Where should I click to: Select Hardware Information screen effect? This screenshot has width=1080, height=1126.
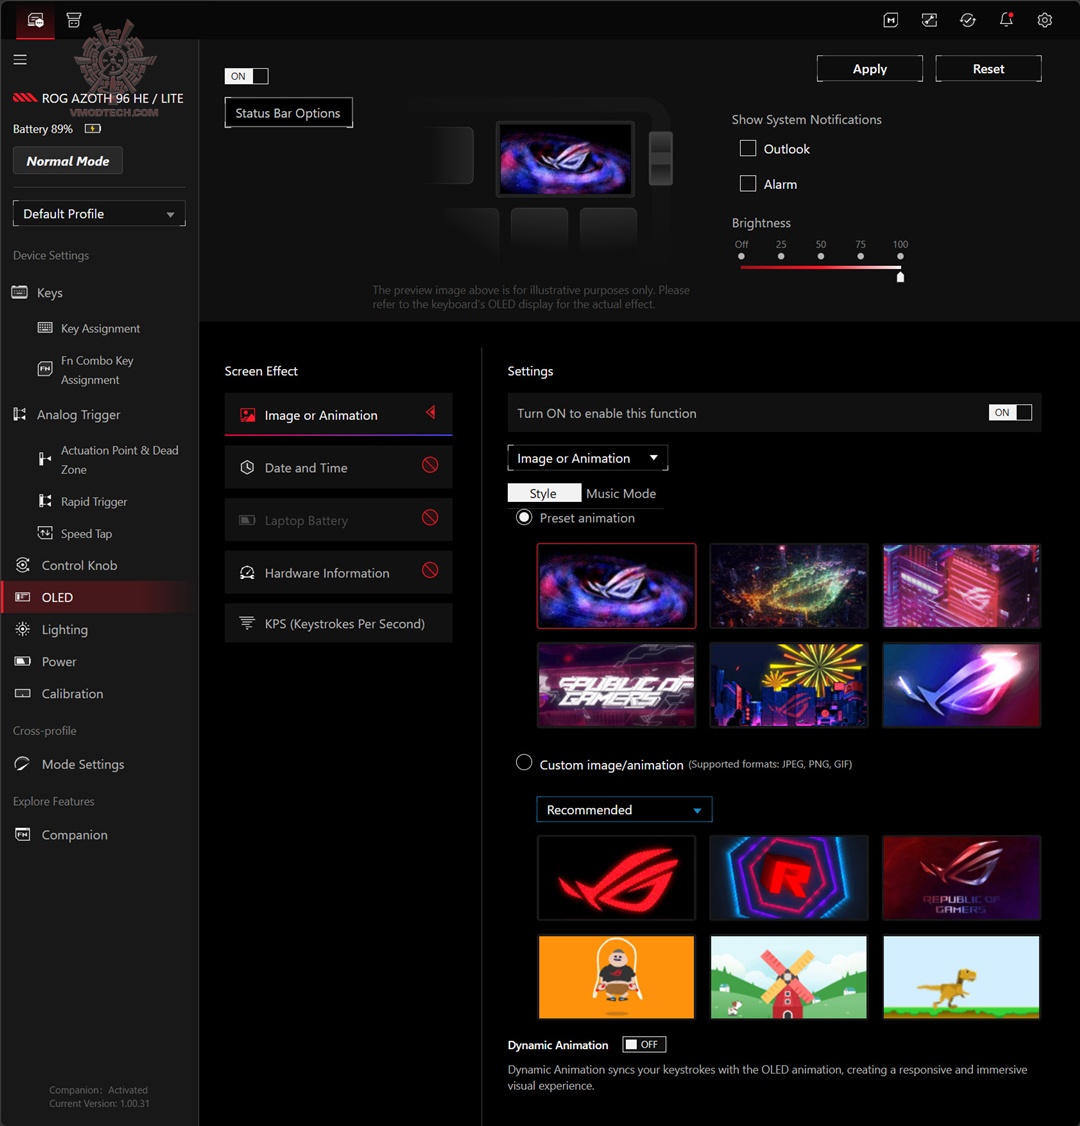(x=338, y=572)
